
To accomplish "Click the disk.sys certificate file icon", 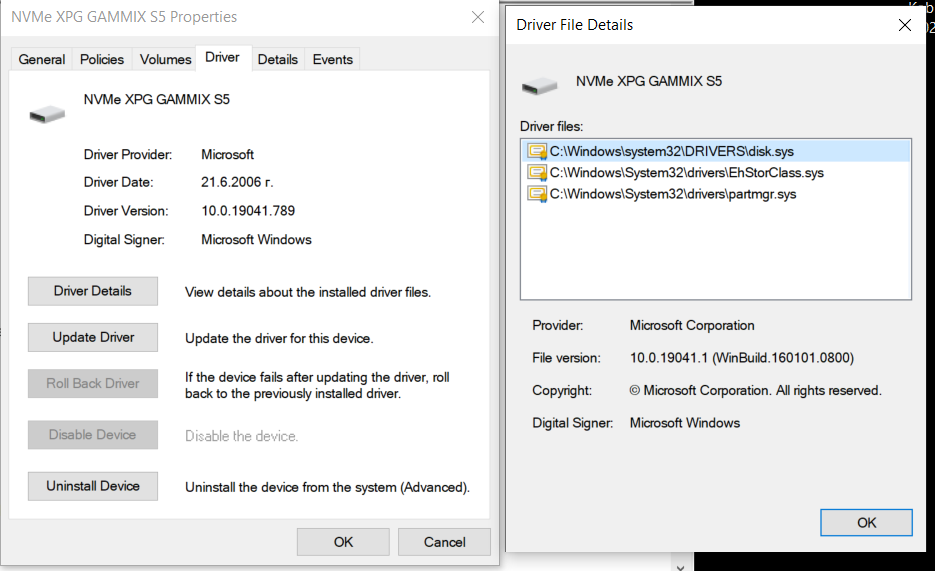I will (537, 151).
